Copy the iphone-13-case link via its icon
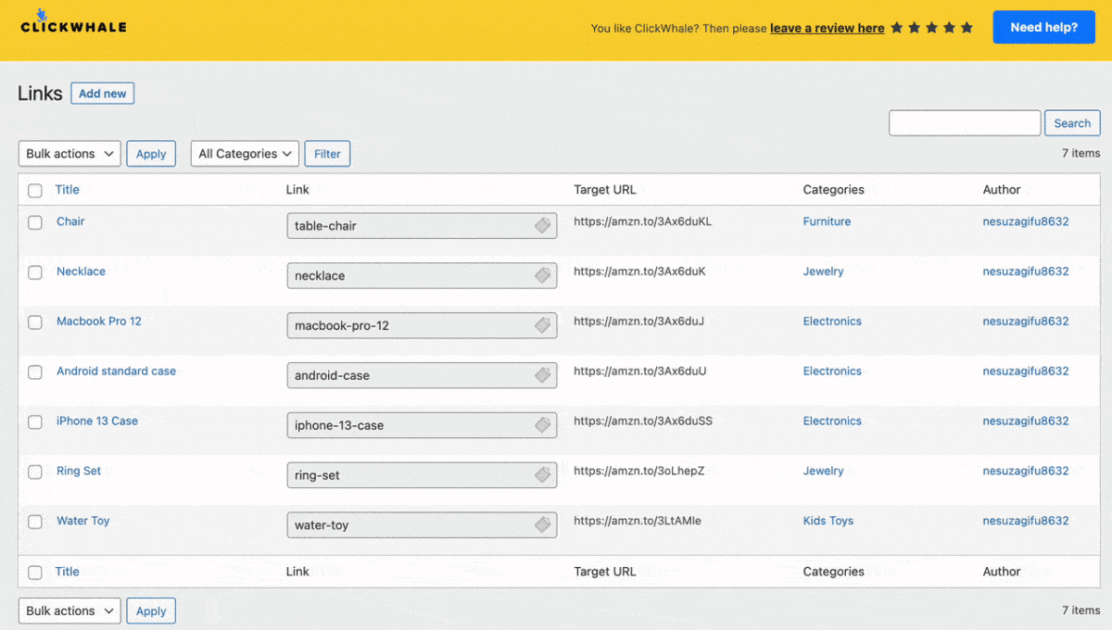 coord(543,425)
